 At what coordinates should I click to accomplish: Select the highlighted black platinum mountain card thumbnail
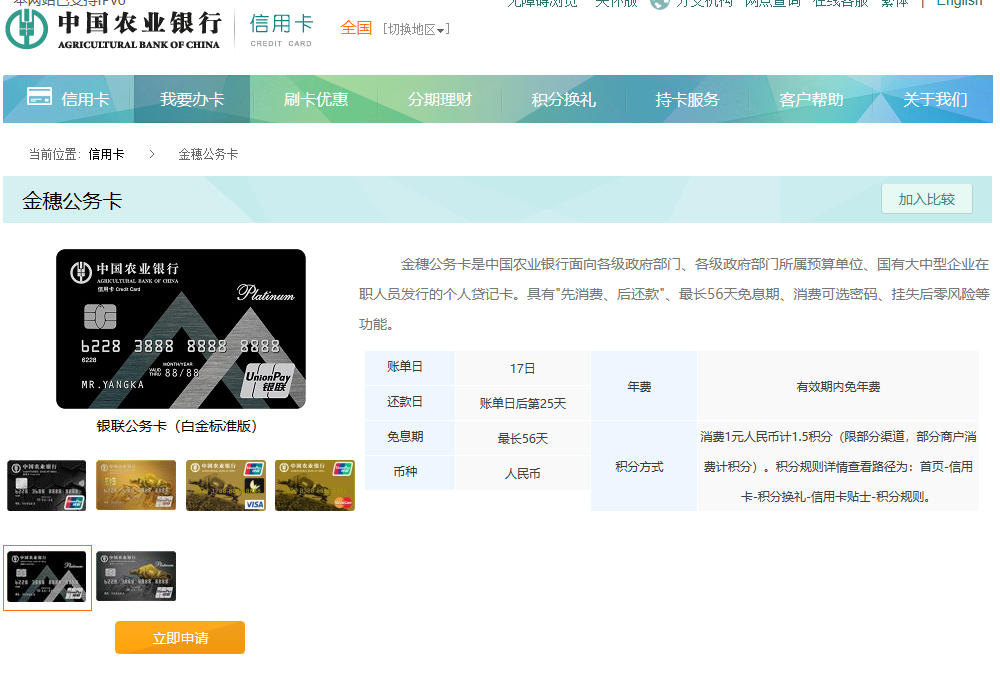(x=47, y=577)
